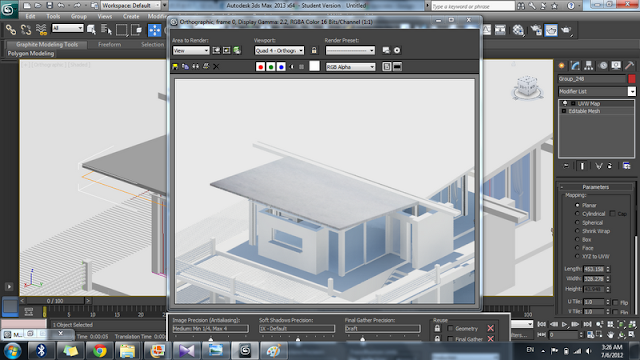Open the Display command panel tab
This screenshot has width=640, height=360.
(616, 66)
